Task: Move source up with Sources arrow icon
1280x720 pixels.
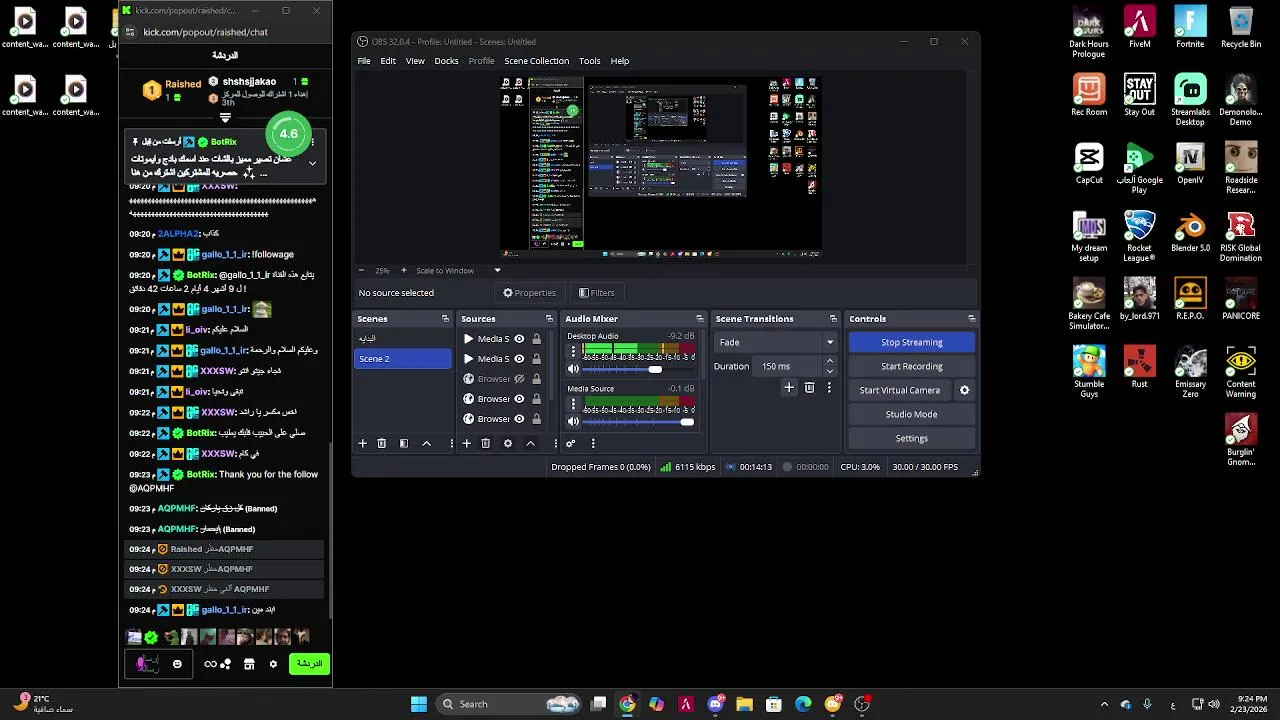Action: coord(530,443)
